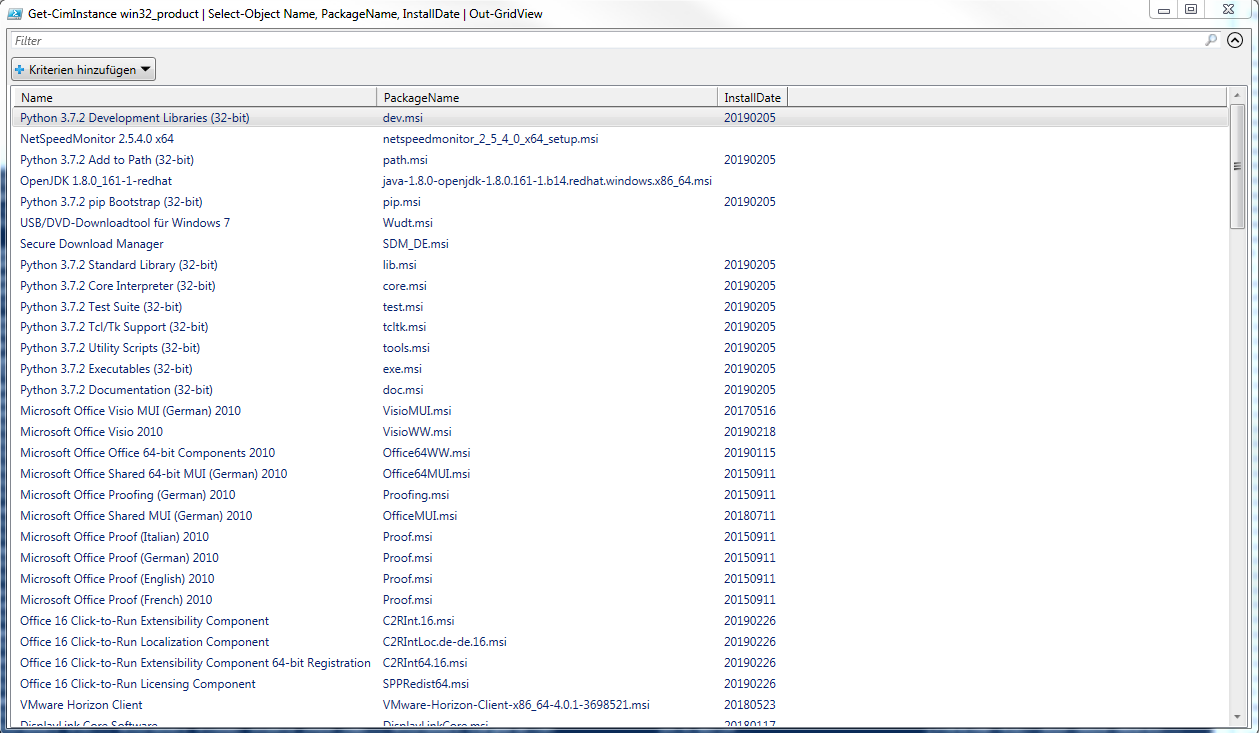Select the OpenJDK 1.8.0_161-1-redhat row

[x=620, y=181]
